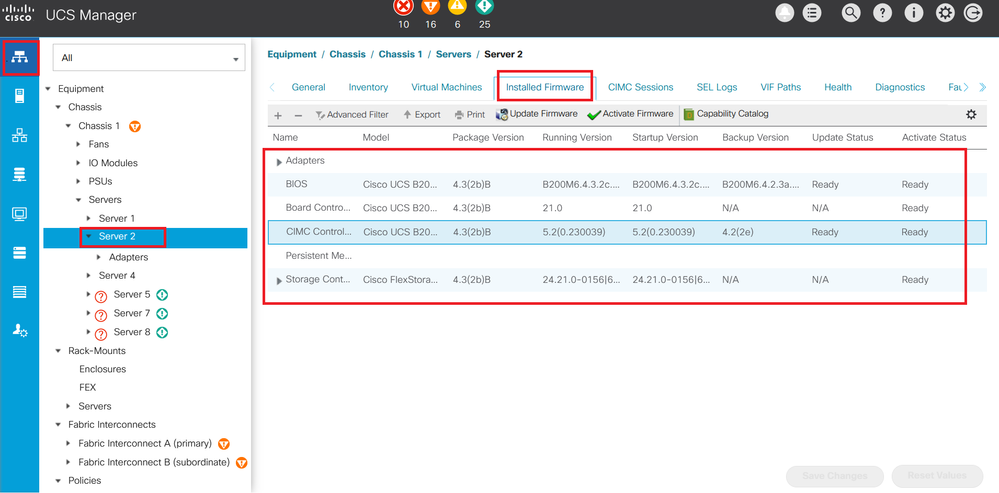This screenshot has height=493, width=999.
Task: Expand Storage Controller firmware row
Action: point(279,281)
